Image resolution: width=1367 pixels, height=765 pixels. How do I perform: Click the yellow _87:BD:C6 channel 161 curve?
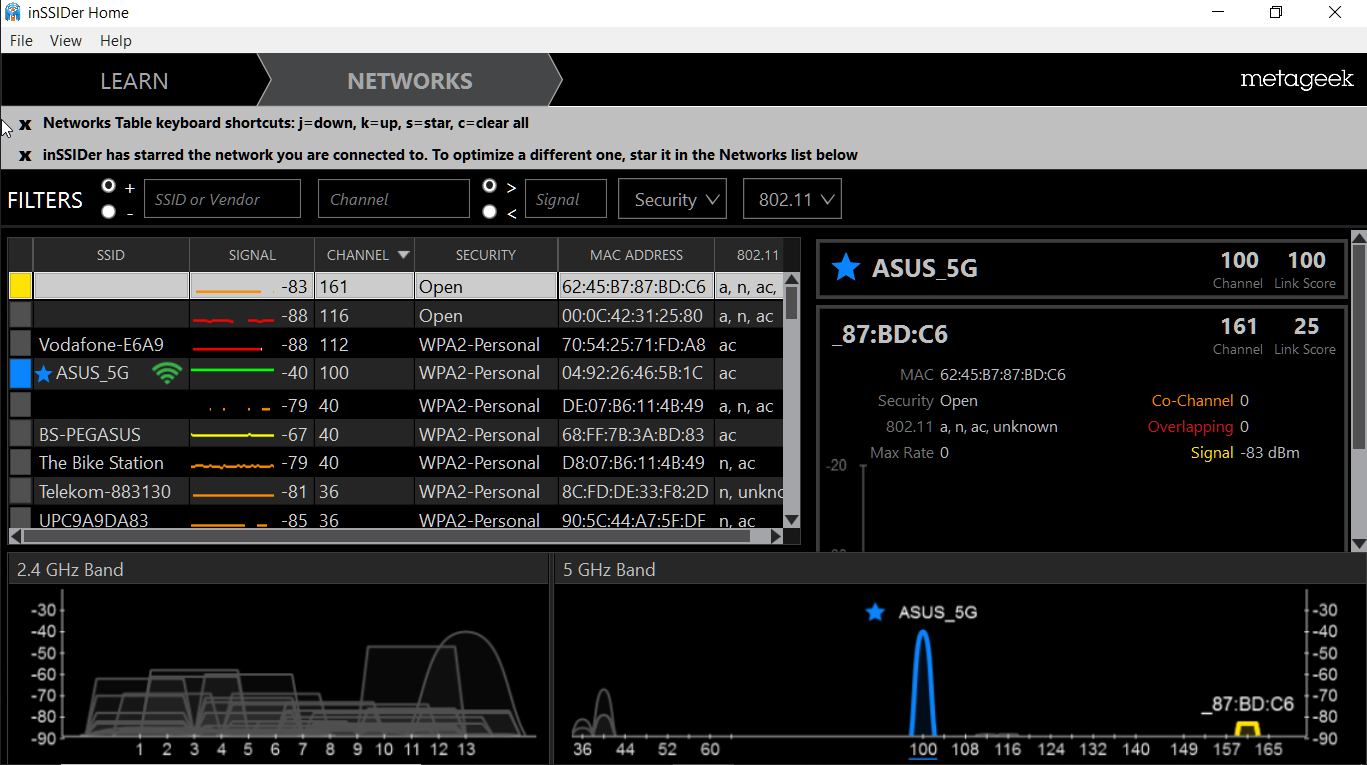tap(1246, 729)
